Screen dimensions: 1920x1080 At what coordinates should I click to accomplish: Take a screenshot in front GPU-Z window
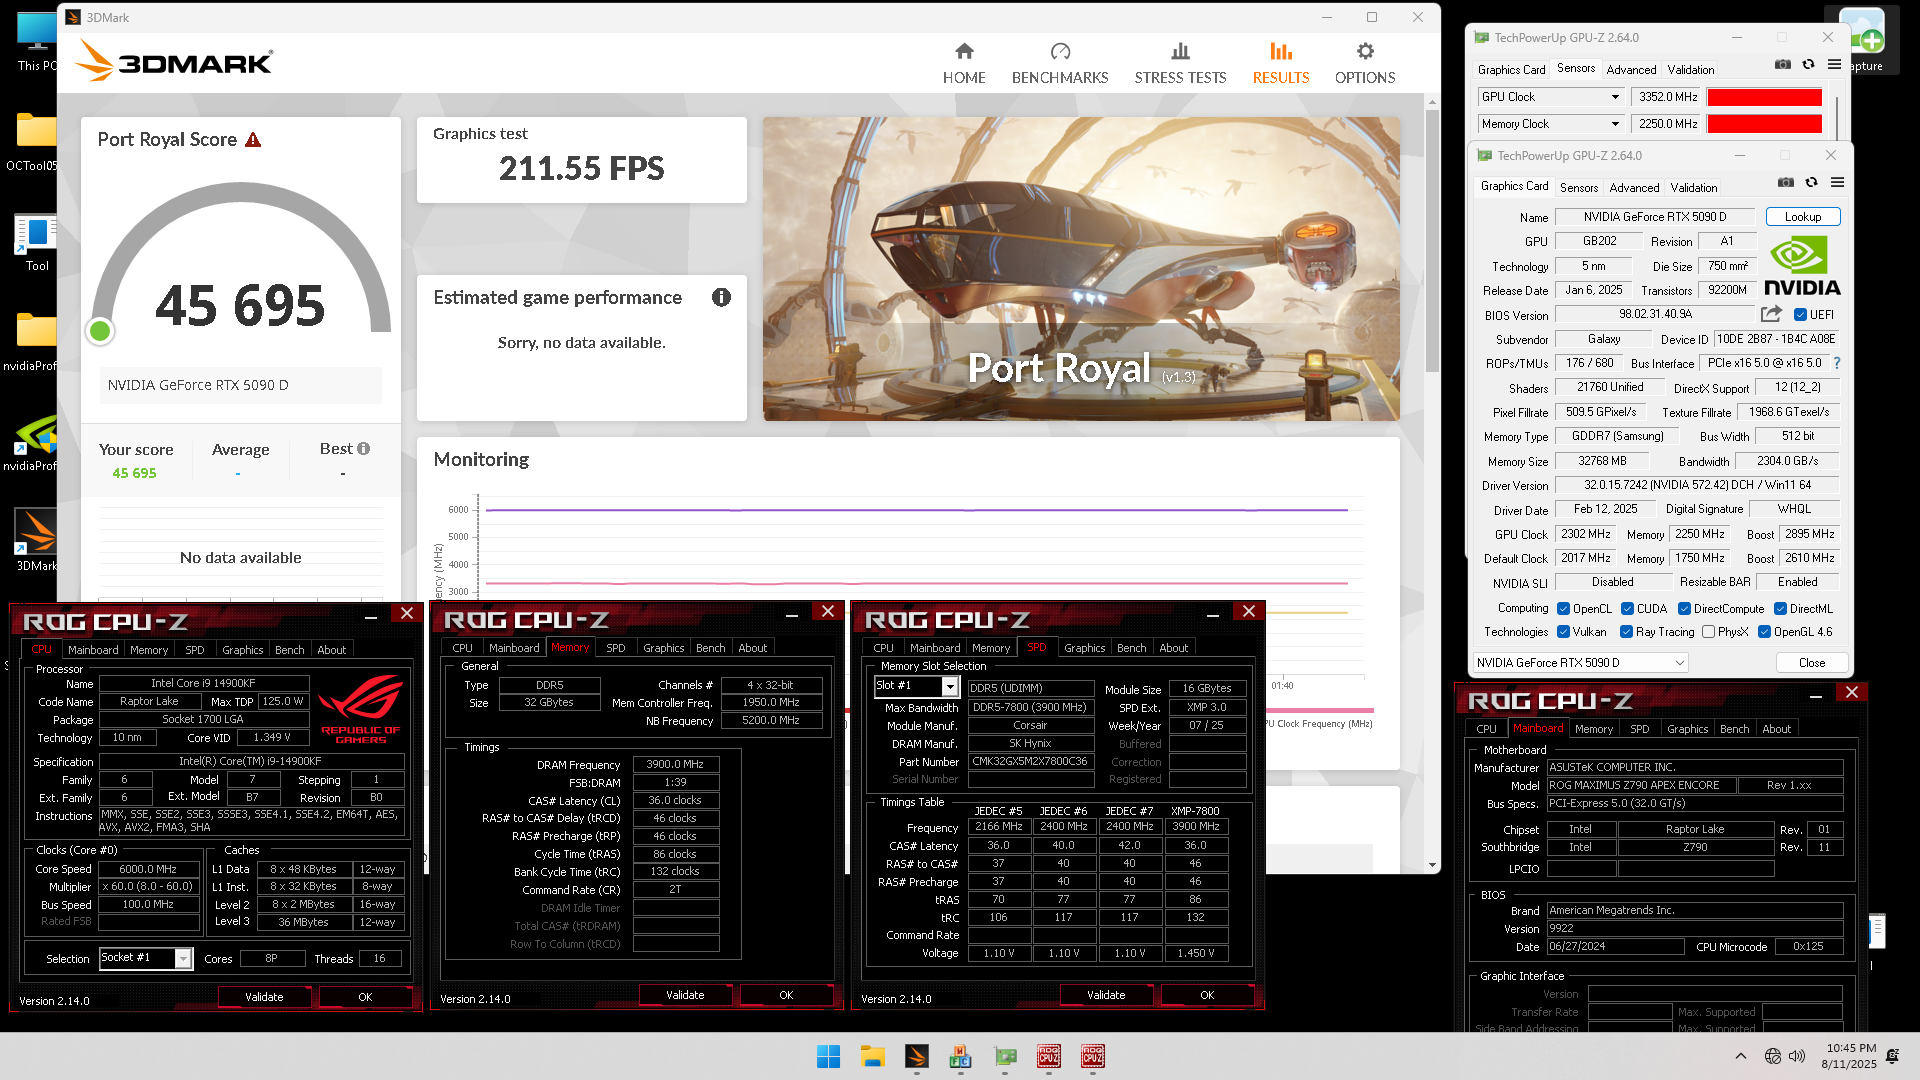coord(1786,182)
